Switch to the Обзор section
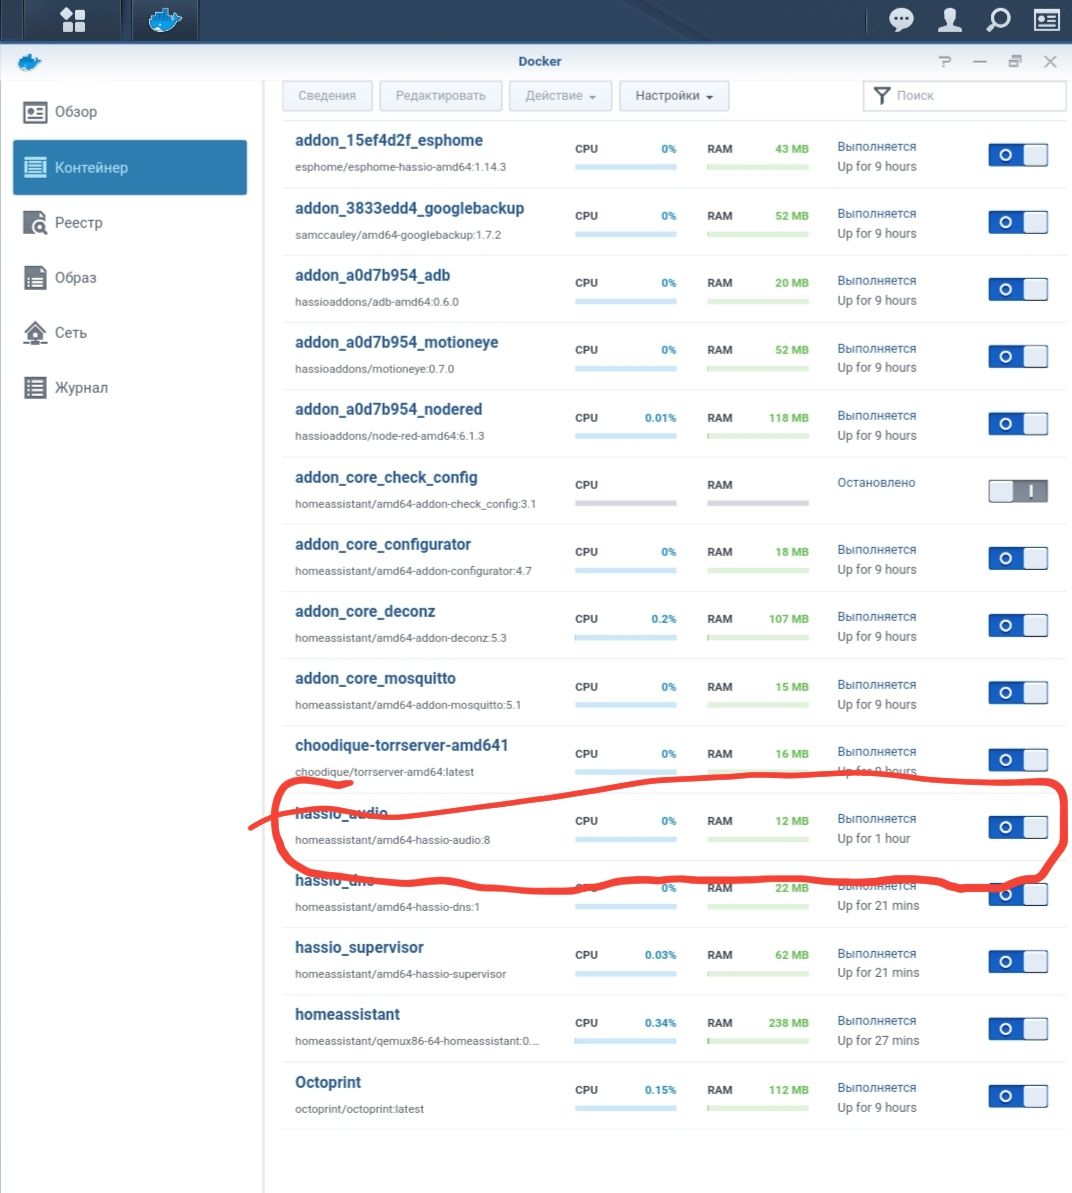Image resolution: width=1072 pixels, height=1193 pixels. click(x=130, y=112)
